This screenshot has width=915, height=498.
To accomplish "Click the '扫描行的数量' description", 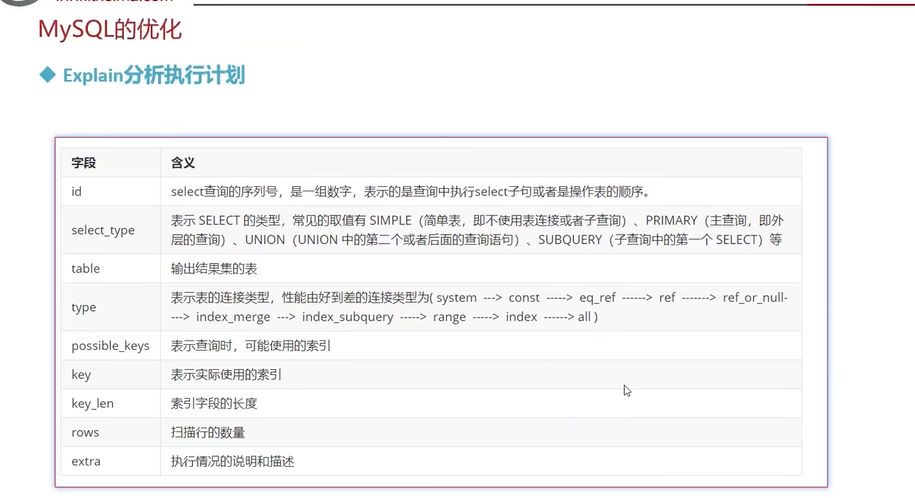I will (x=208, y=433).
